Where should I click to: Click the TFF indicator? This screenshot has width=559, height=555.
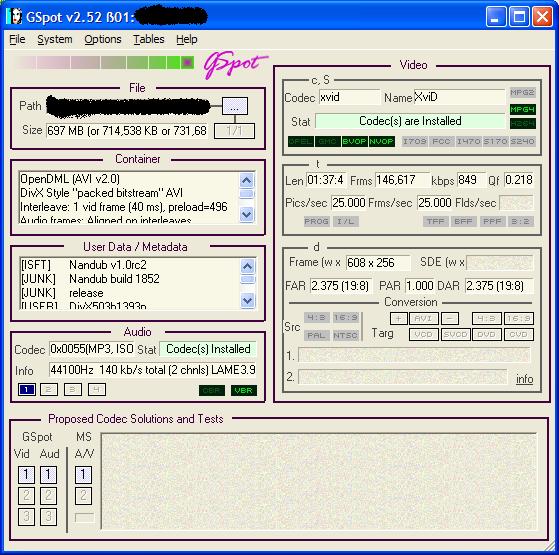(436, 221)
